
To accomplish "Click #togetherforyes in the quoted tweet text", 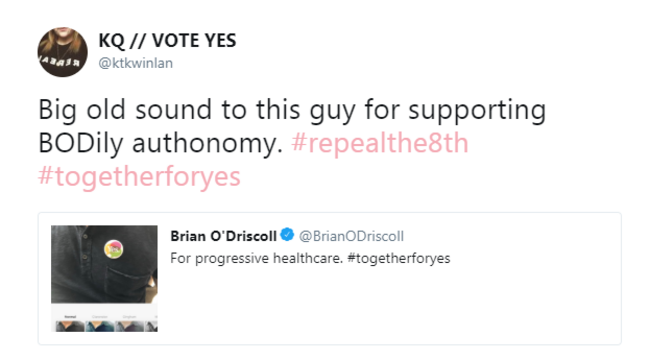I will [x=399, y=258].
